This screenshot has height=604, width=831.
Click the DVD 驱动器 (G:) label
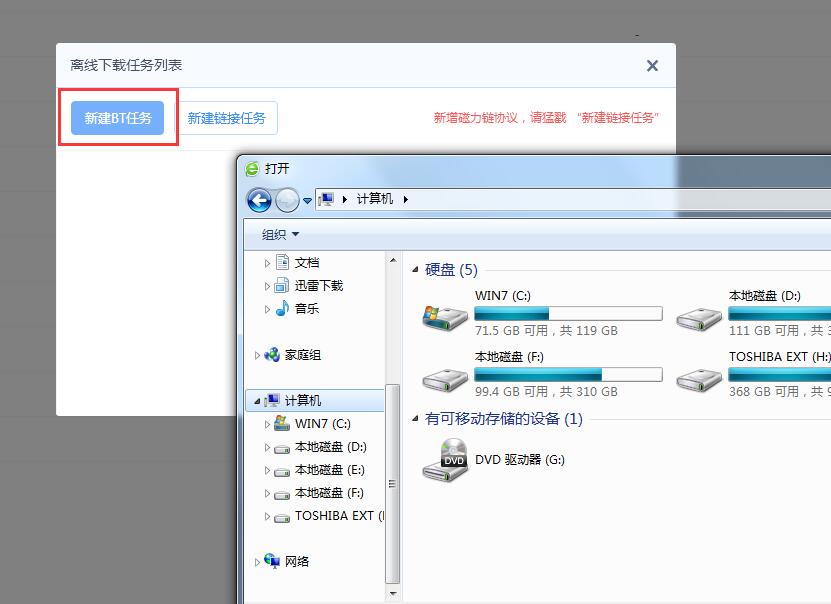[x=520, y=459]
